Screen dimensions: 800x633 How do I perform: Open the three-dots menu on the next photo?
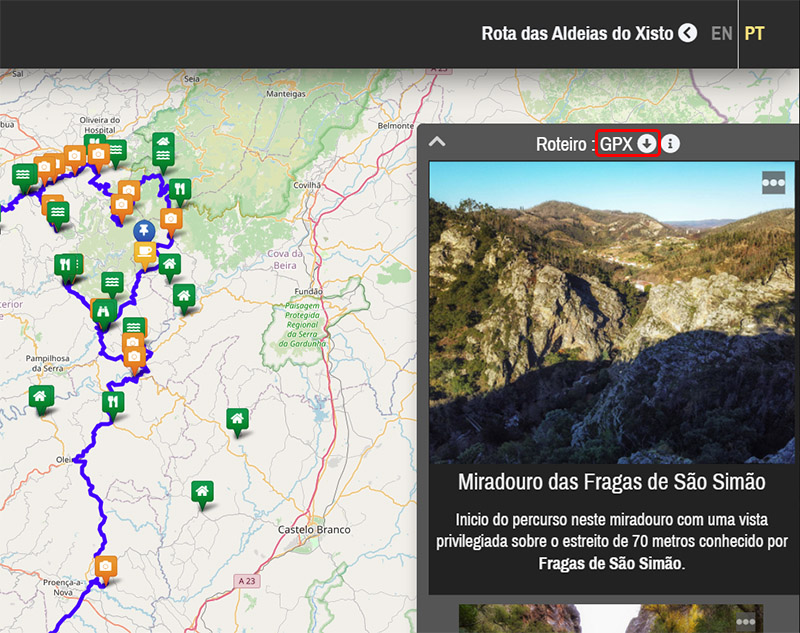coord(746,621)
